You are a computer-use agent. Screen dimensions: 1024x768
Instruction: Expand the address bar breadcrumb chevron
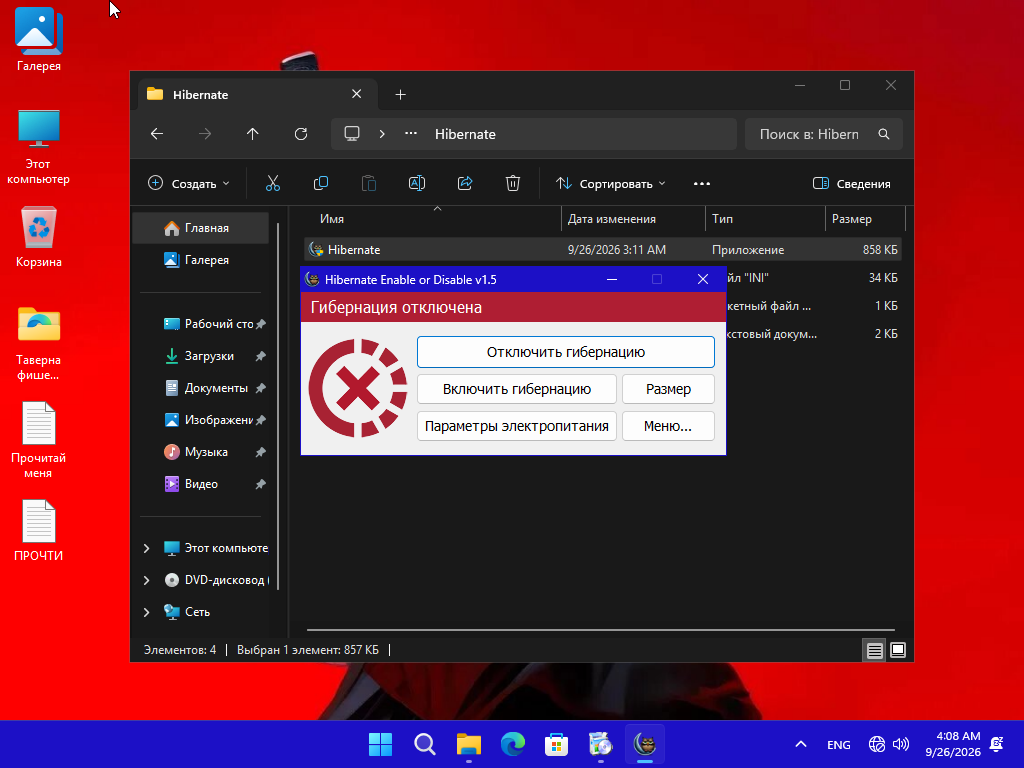coord(382,134)
